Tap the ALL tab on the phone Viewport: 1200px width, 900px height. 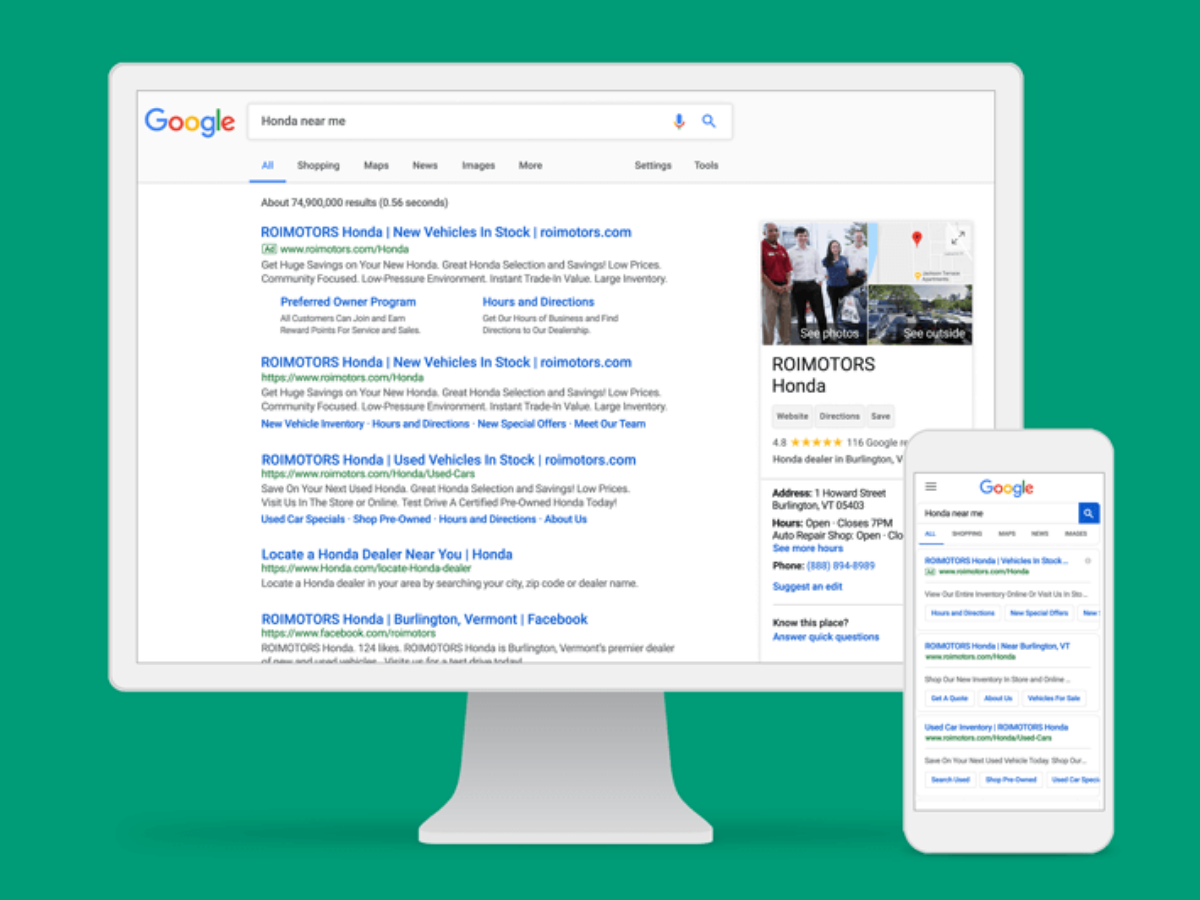pyautogui.click(x=929, y=534)
